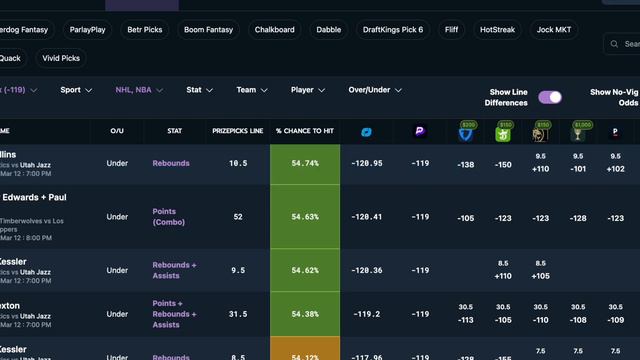The image size is (640, 360).
Task: Click the 54.62% chance-to-hit cell
Action: (x=305, y=270)
